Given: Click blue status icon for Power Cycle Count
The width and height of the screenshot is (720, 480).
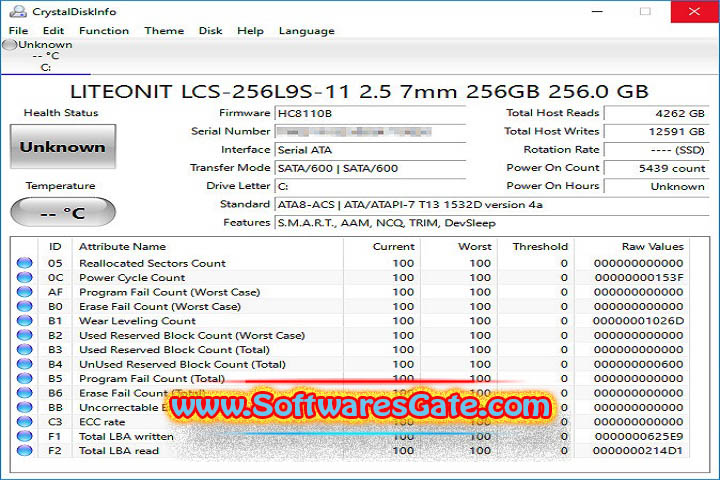Looking at the screenshot, I should pyautogui.click(x=25, y=277).
